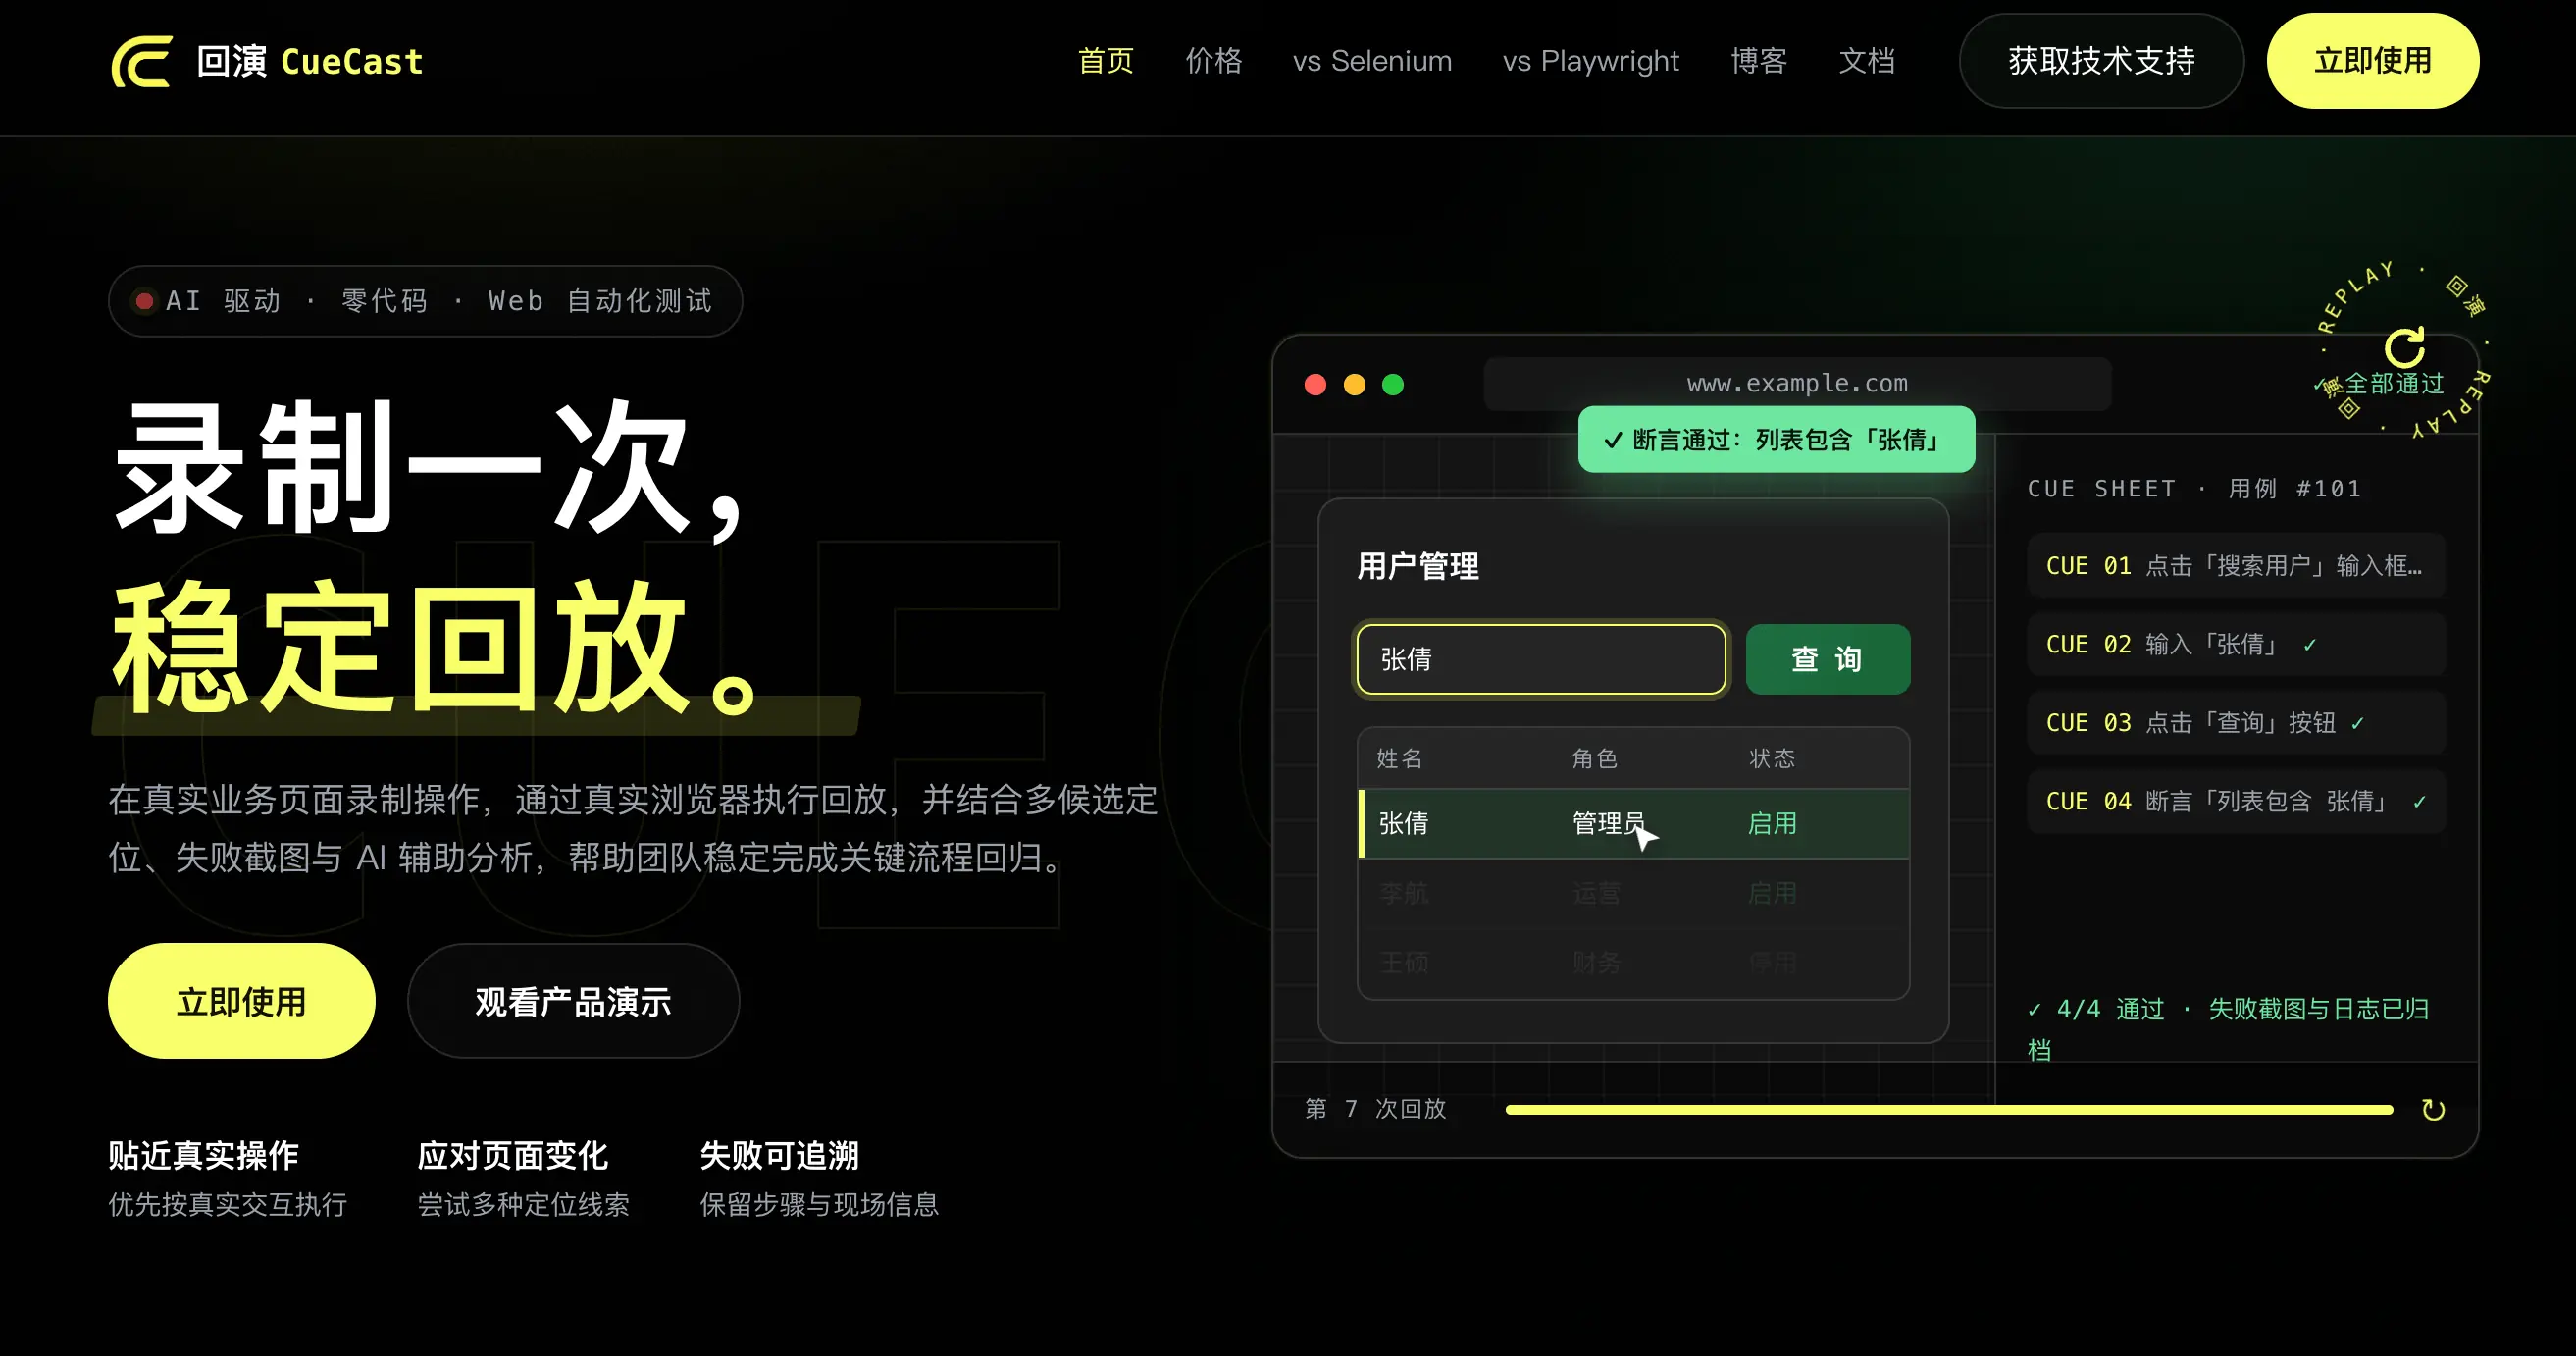The width and height of the screenshot is (2576, 1356).
Task: Focus the search field containing 张倩
Action: coord(1541,659)
